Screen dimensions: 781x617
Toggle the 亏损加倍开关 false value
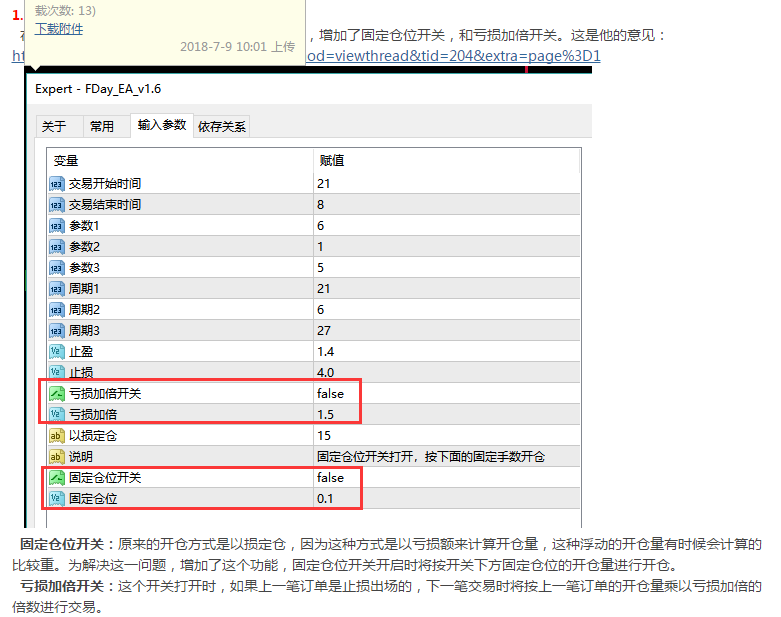click(x=330, y=394)
